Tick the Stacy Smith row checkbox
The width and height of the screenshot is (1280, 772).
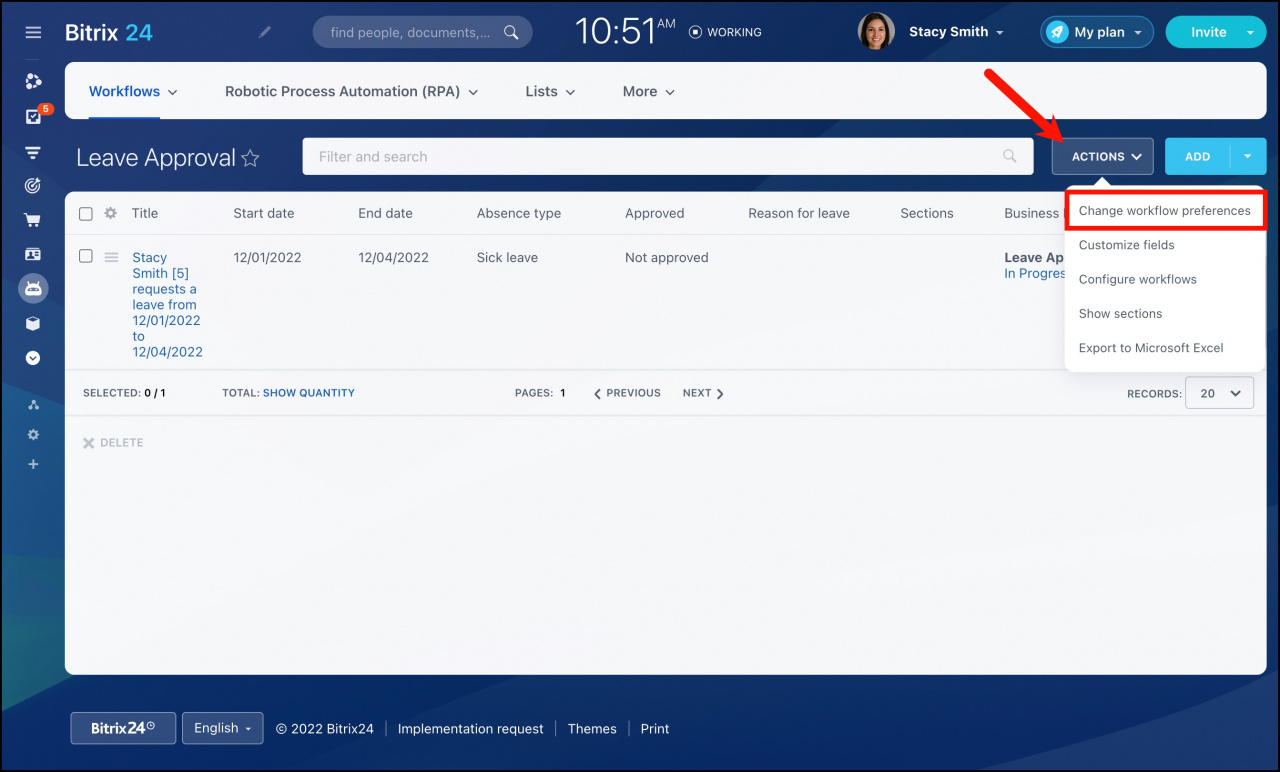86,257
